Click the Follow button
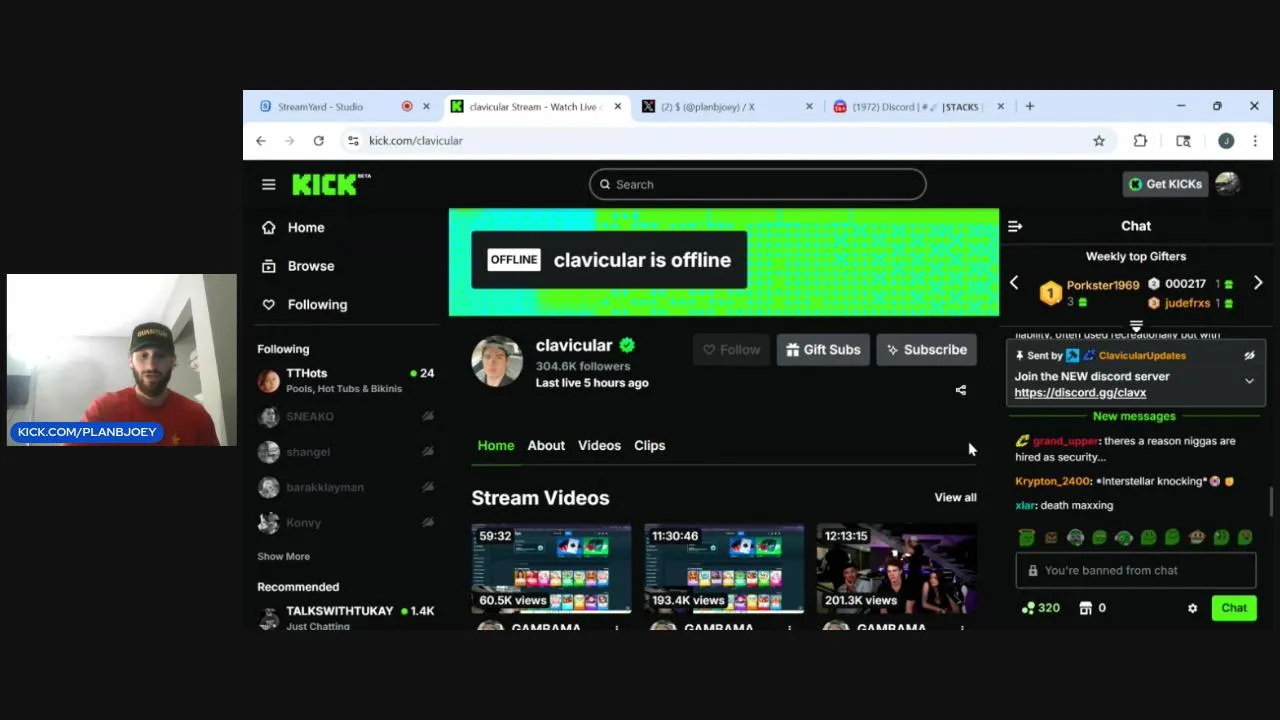This screenshot has height=720, width=1280. pyautogui.click(x=731, y=350)
